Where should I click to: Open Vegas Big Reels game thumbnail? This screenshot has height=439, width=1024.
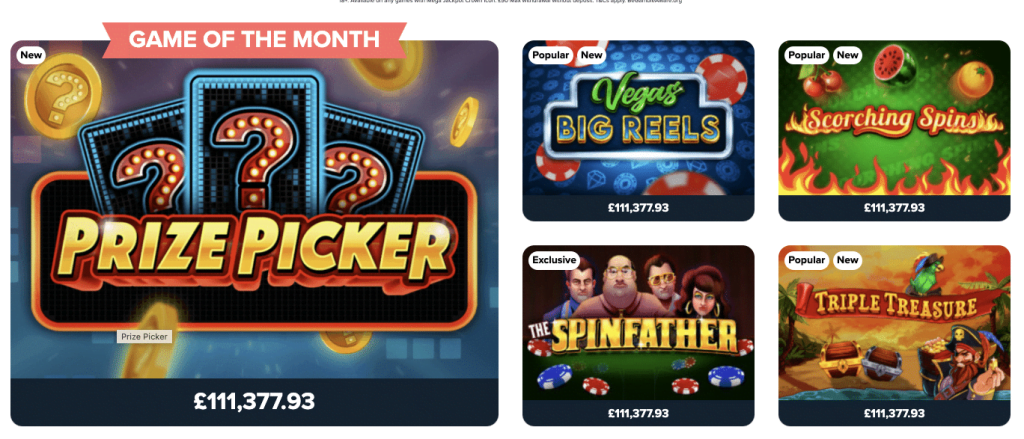(638, 118)
